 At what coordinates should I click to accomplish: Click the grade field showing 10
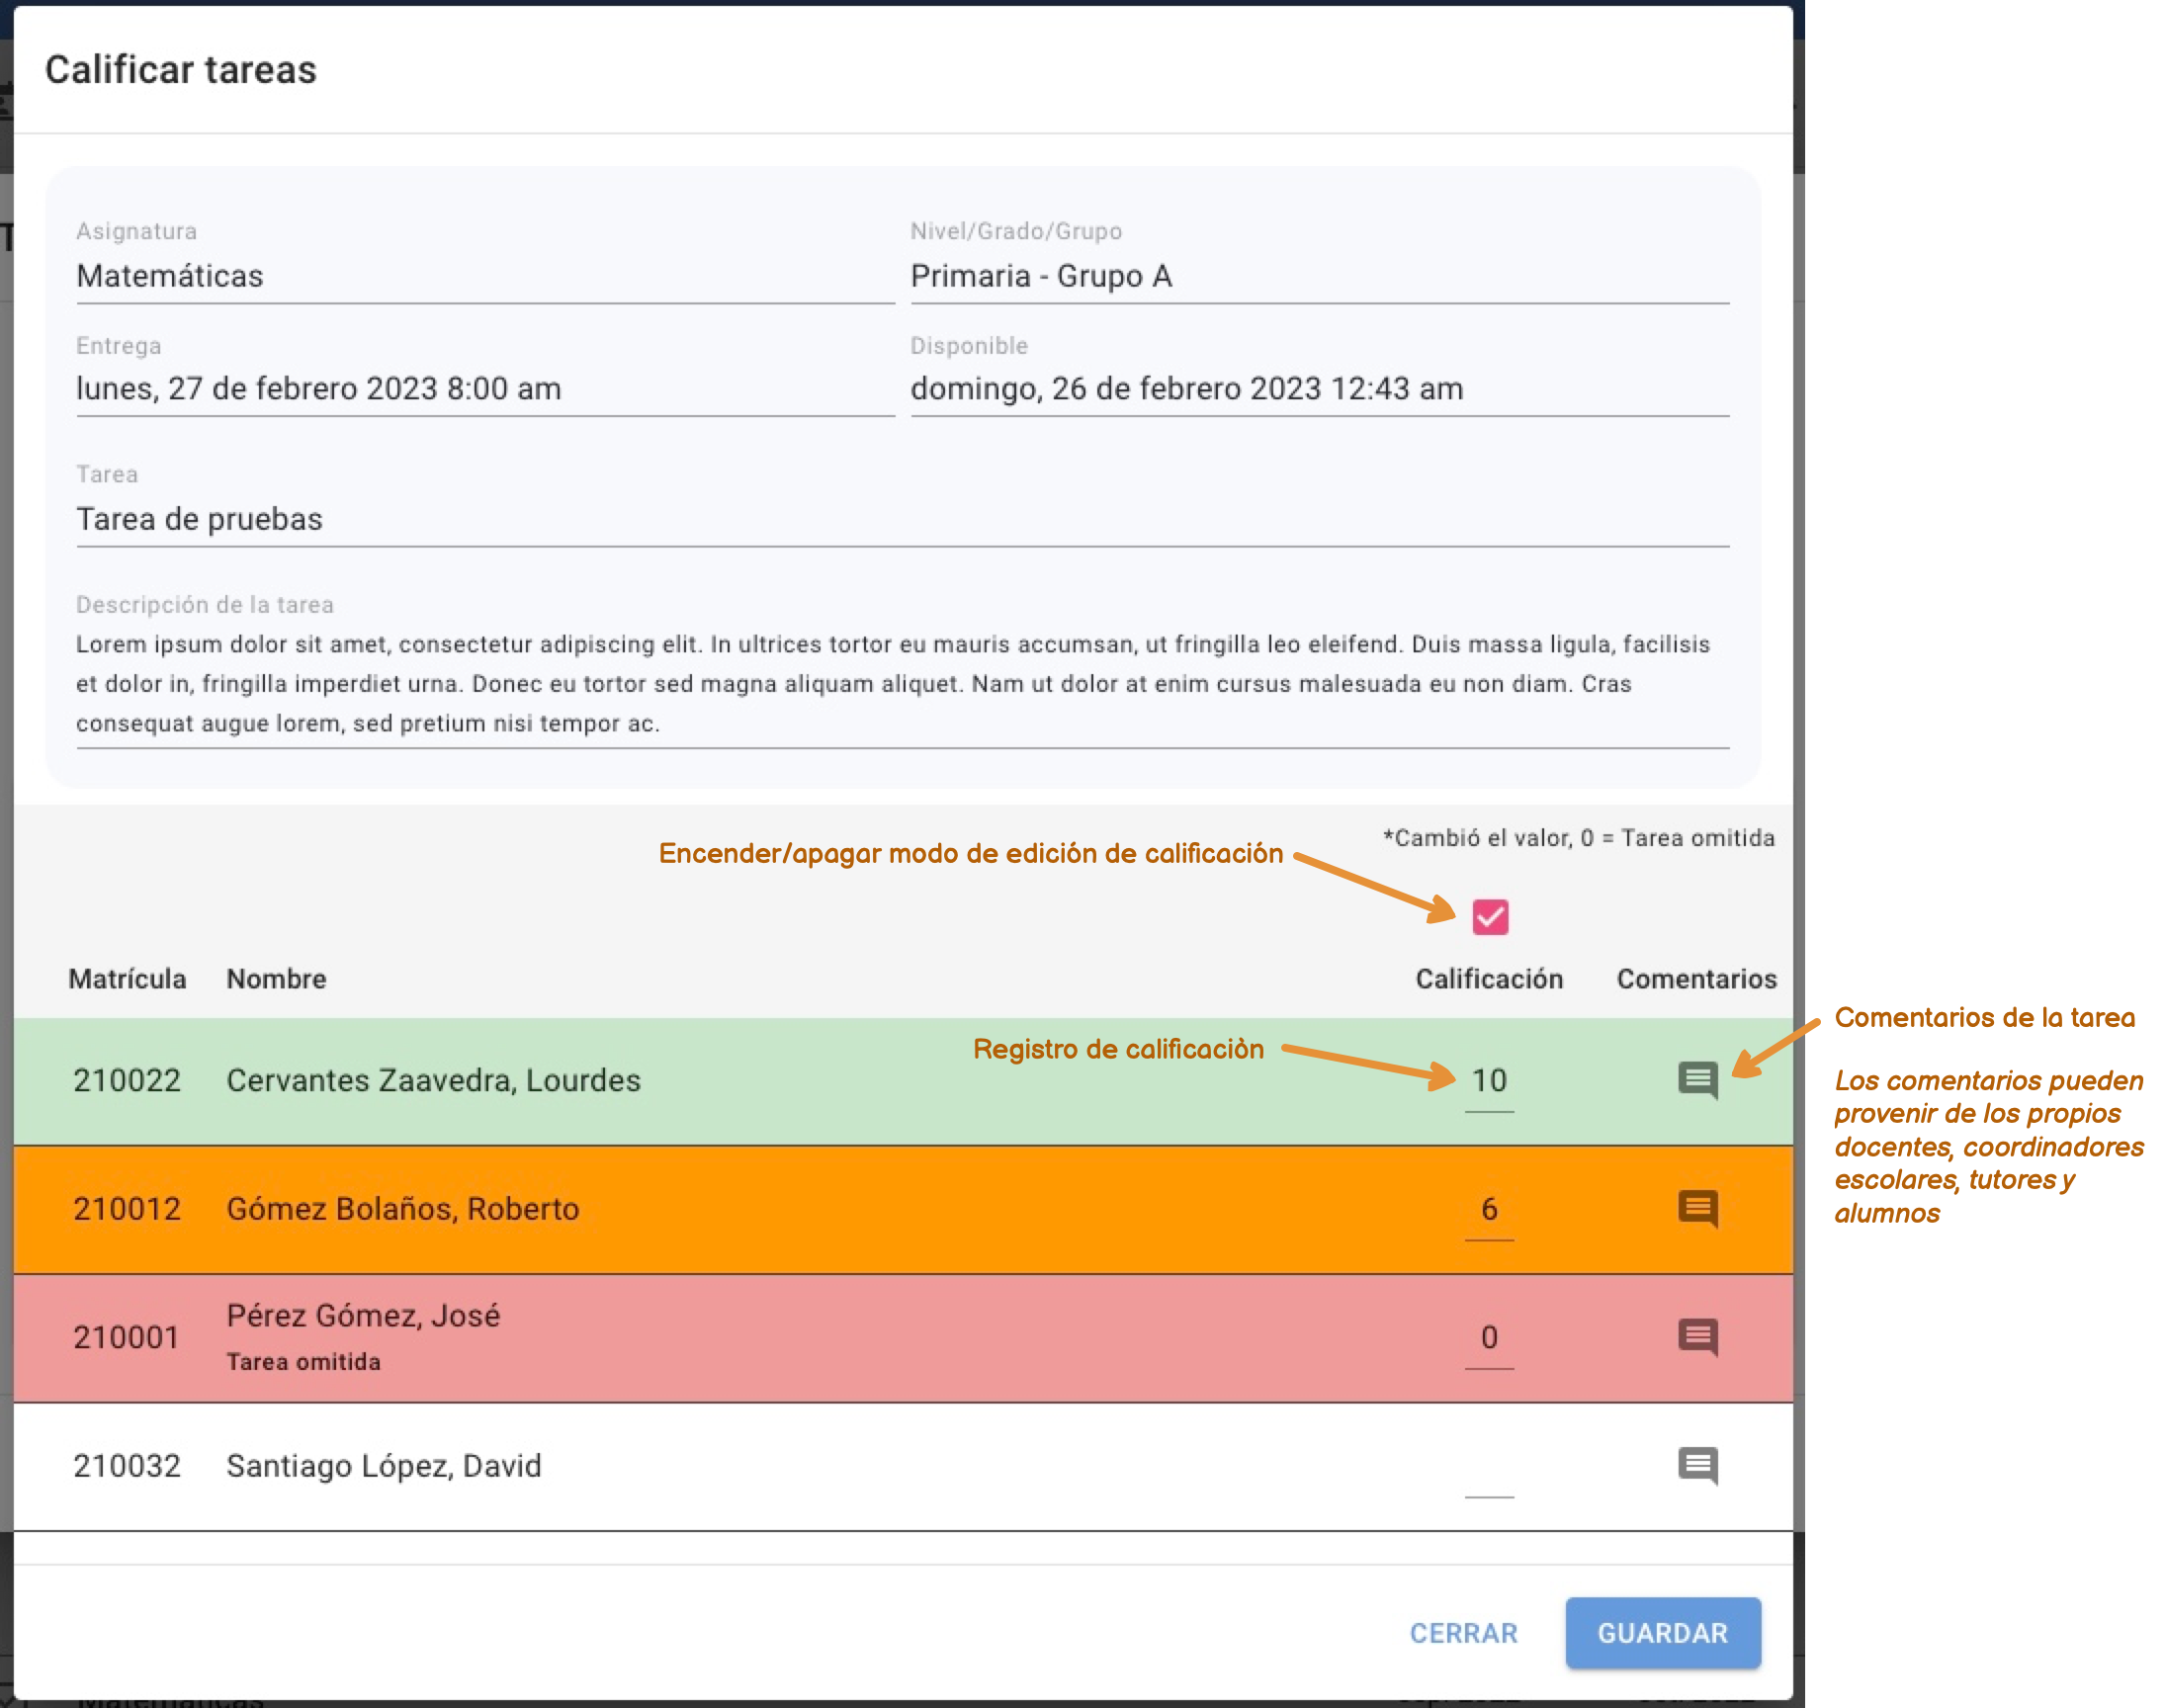[x=1488, y=1081]
